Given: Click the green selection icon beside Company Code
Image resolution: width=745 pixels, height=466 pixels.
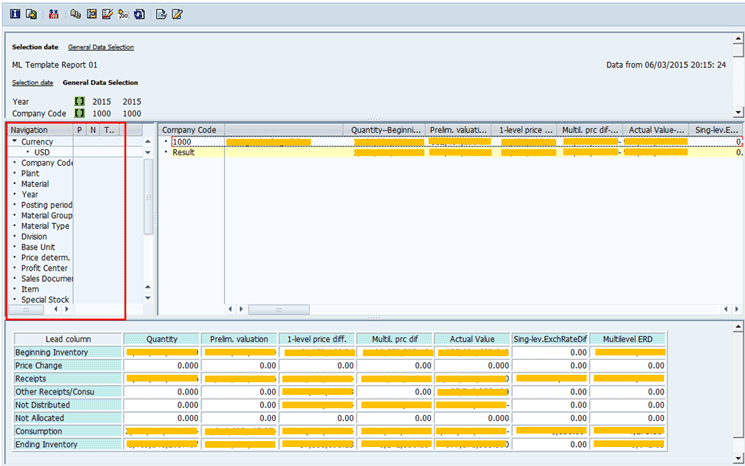Looking at the screenshot, I should [x=80, y=113].
